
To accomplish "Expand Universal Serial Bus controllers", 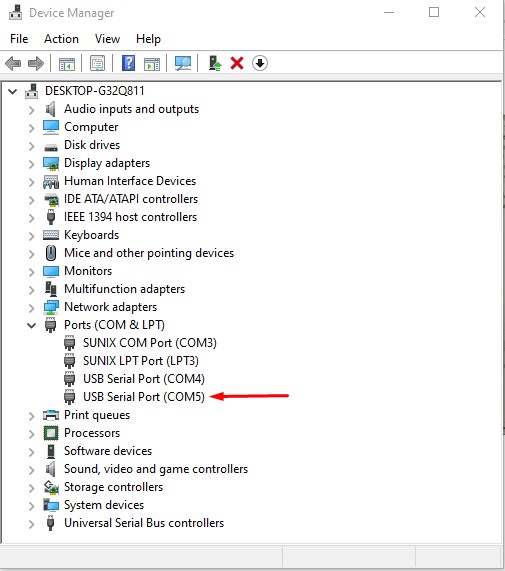I will pos(32,524).
